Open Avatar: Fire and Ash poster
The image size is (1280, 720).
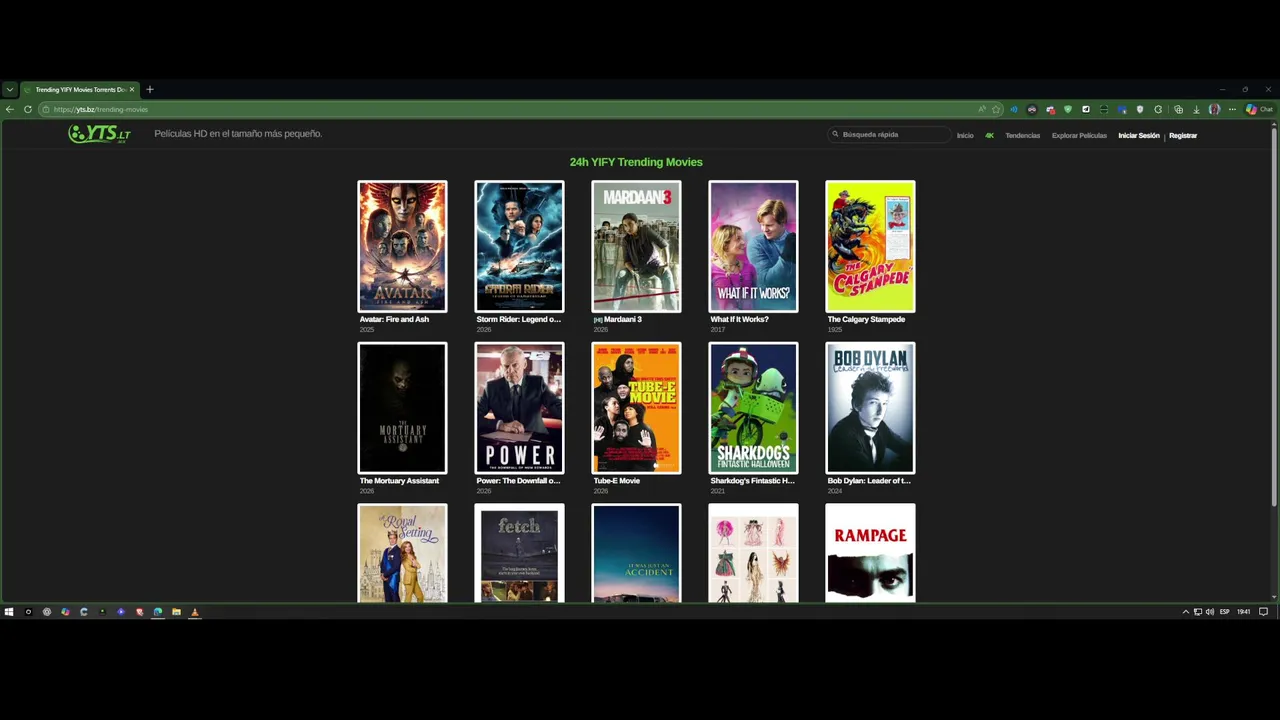click(x=402, y=246)
